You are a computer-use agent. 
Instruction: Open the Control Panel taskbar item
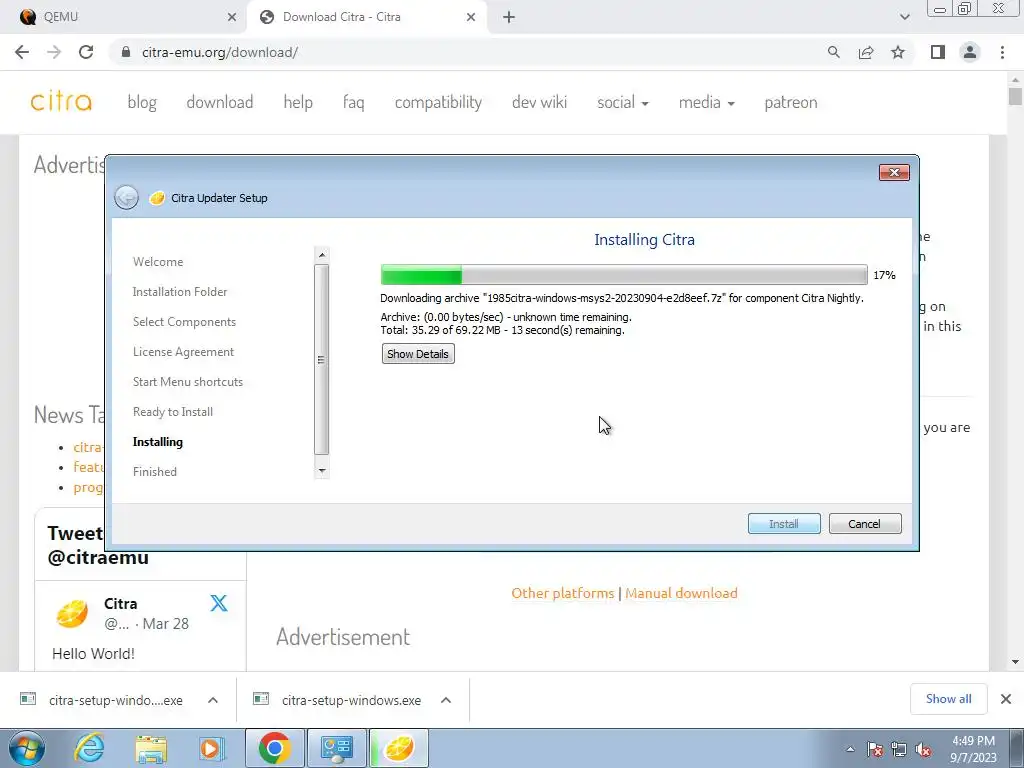tap(337, 748)
